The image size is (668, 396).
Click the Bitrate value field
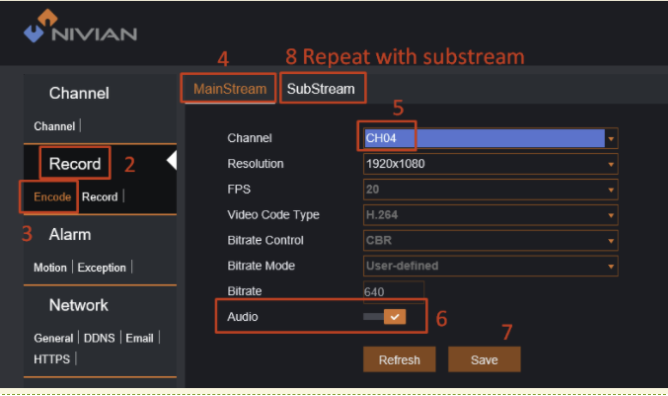click(x=394, y=292)
